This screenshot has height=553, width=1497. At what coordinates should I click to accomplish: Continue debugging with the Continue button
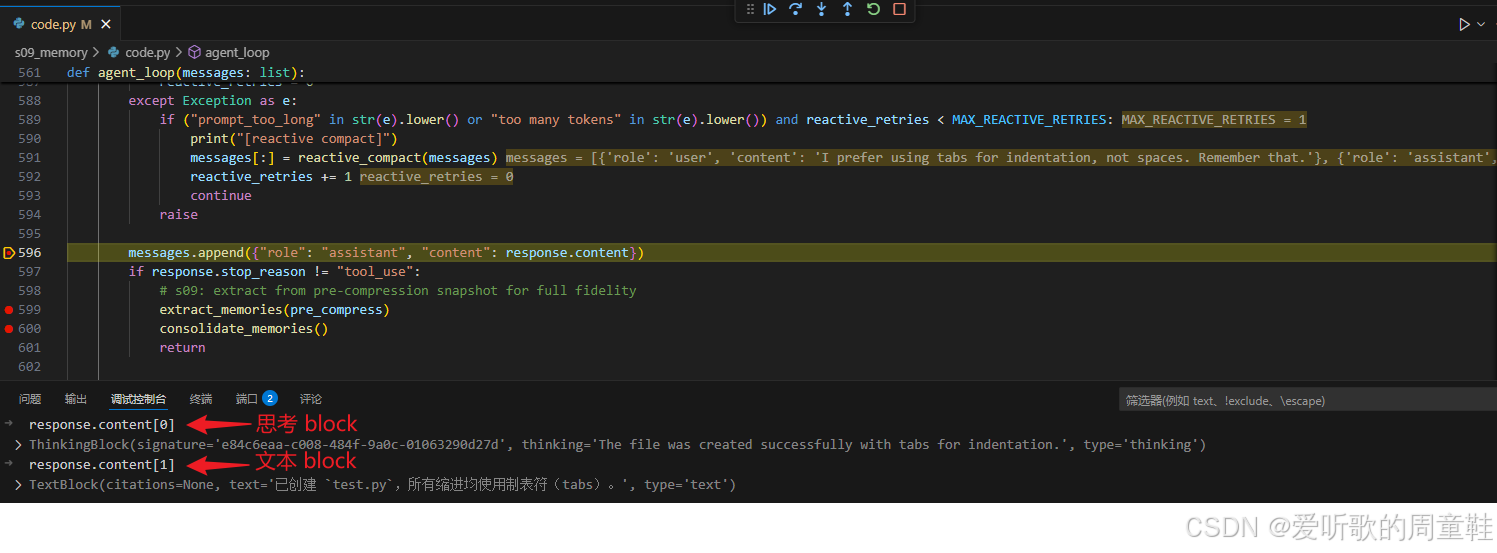click(x=770, y=9)
